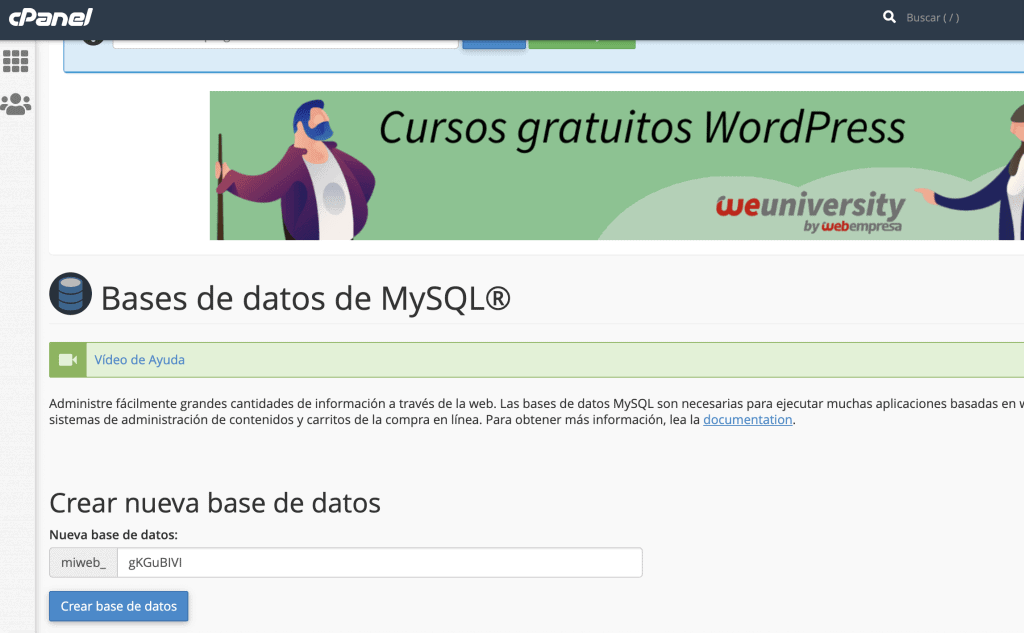Open the documentation link
This screenshot has width=1024, height=633.
tap(747, 420)
